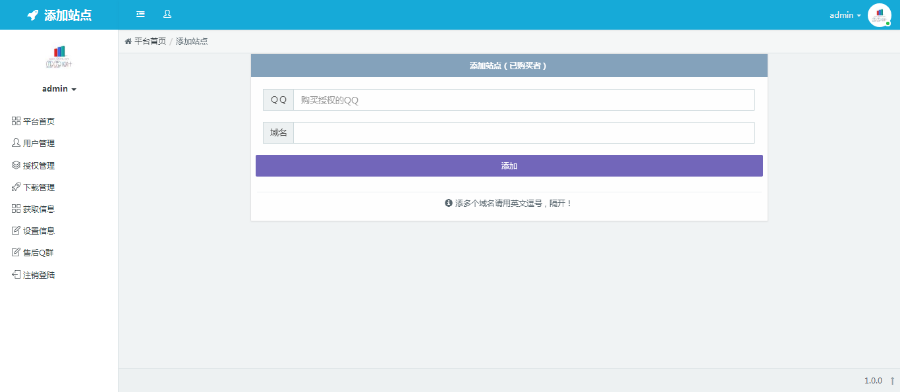900x392 pixels.
Task: Open the user icon in top bar
Action: 167,14
